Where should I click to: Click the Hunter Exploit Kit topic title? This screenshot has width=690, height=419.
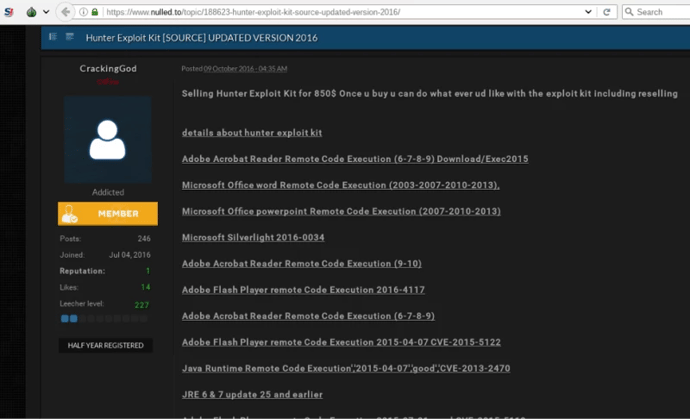point(202,38)
